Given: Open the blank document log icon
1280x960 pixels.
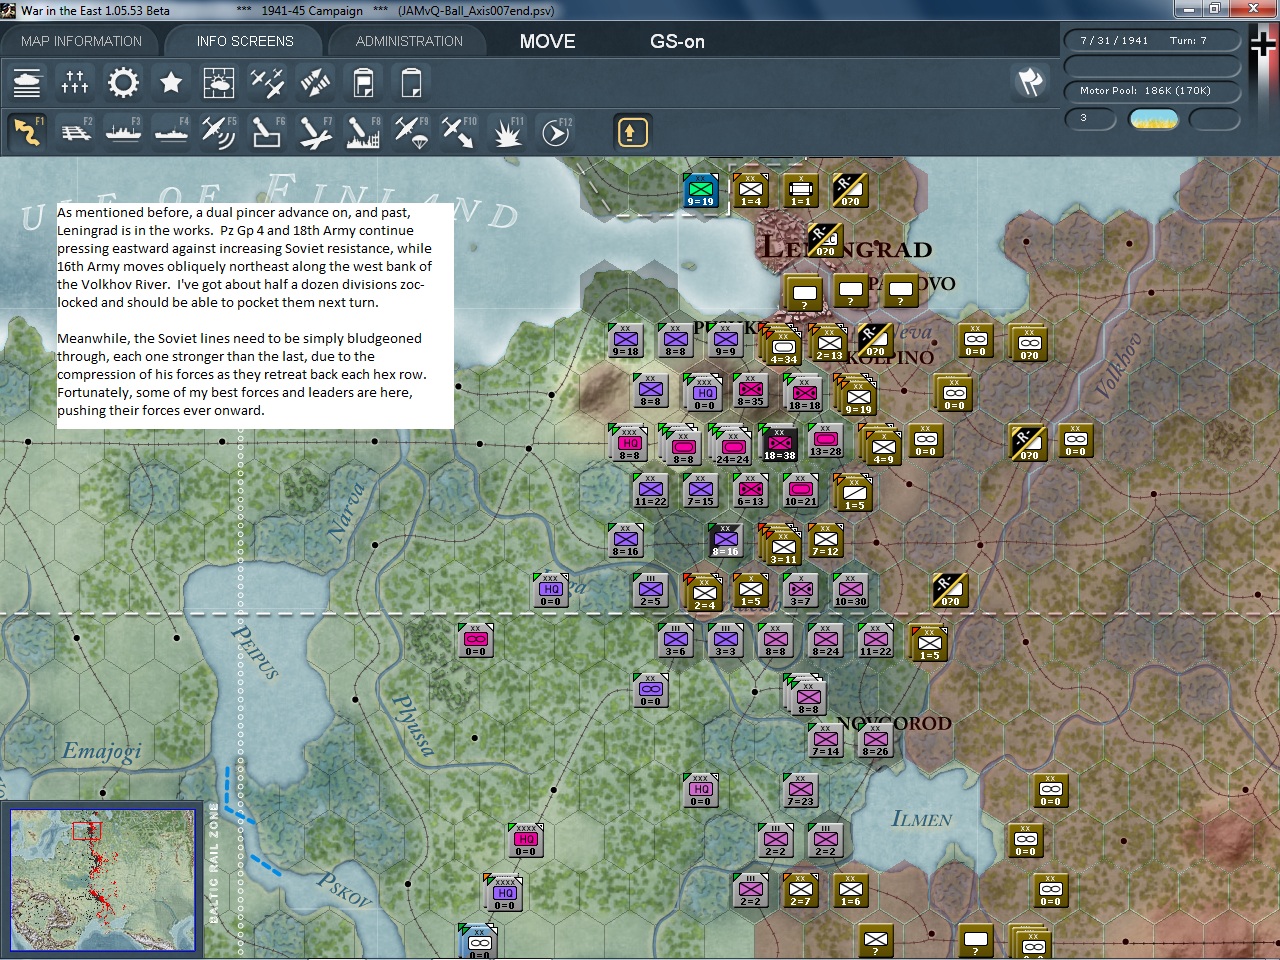Looking at the screenshot, I should click(x=411, y=82).
